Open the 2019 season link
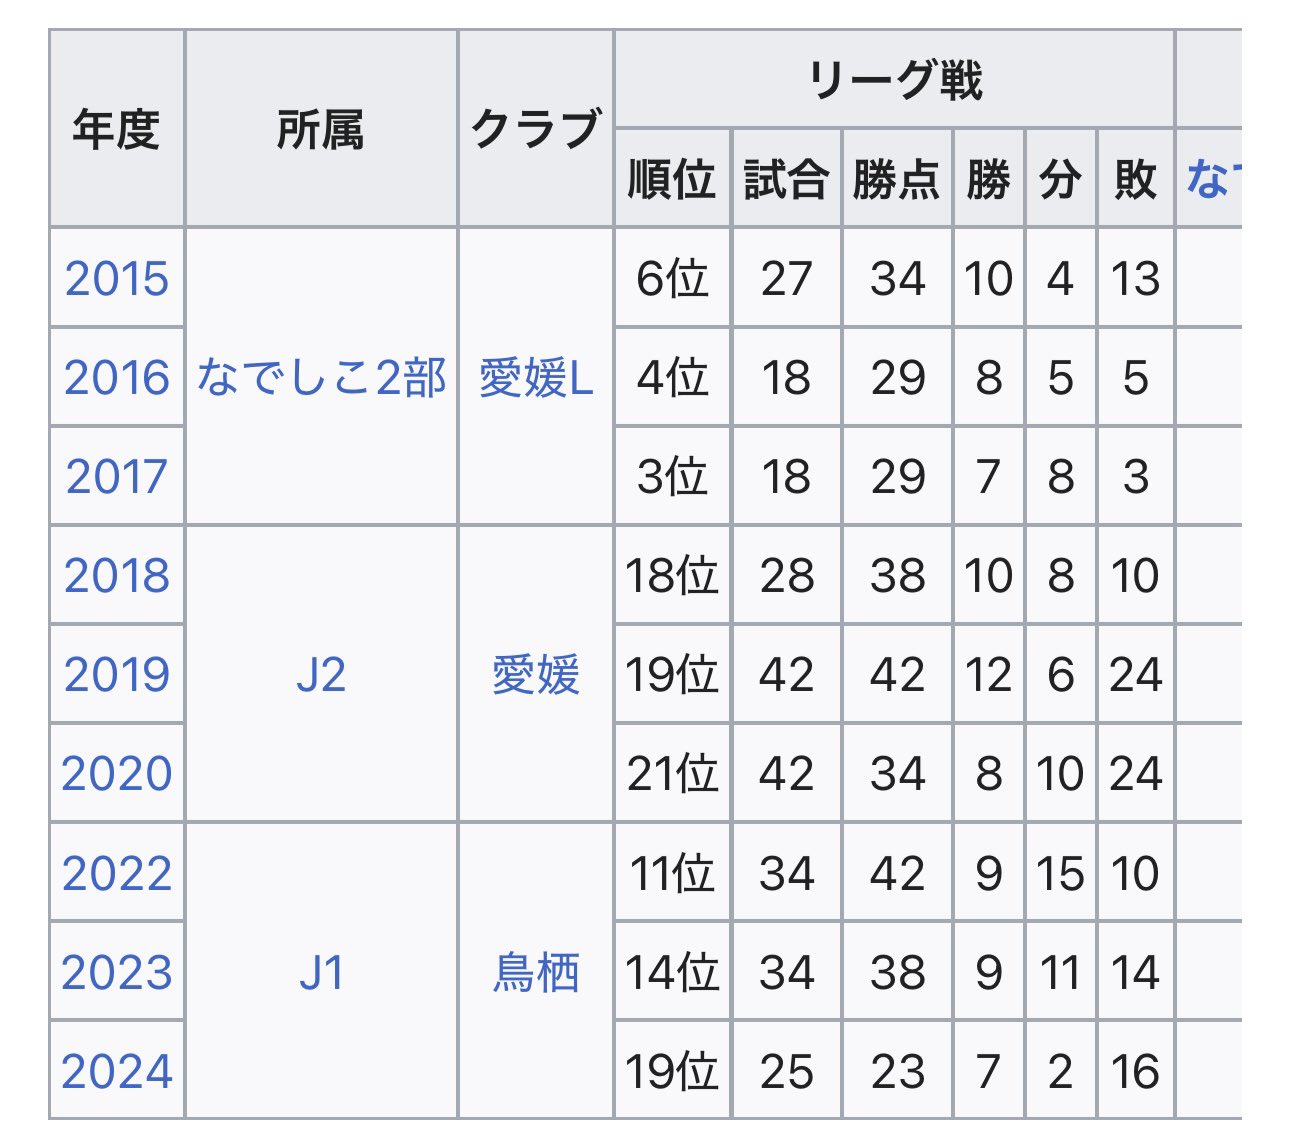This screenshot has width=1290, height=1147. click(117, 675)
